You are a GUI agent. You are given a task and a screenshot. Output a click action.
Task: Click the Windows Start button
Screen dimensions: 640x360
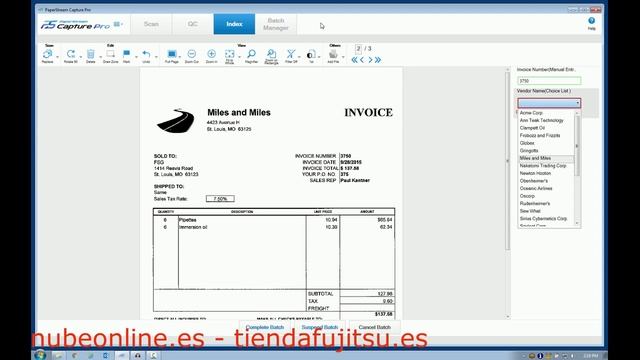click(40, 355)
